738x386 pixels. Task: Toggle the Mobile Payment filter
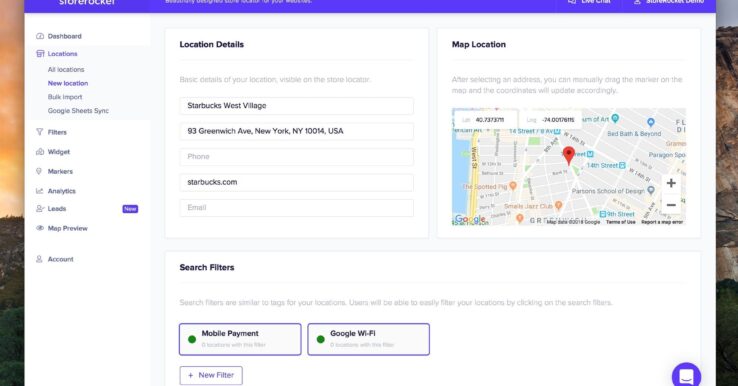[240, 339]
